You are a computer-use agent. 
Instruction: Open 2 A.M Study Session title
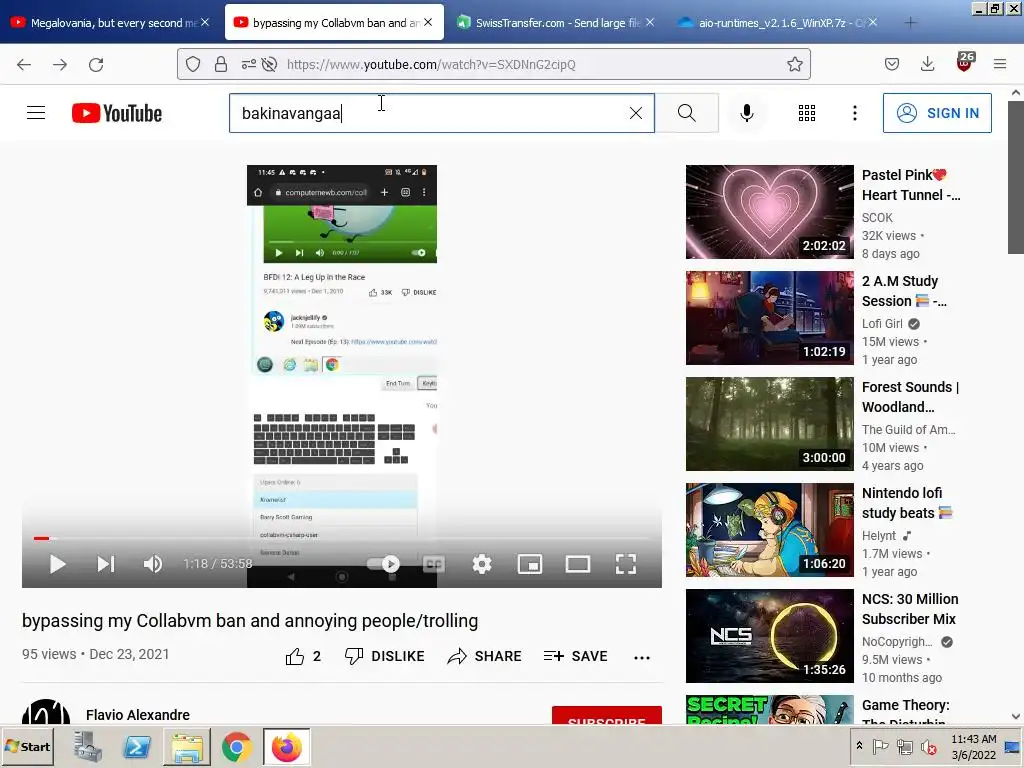[904, 291]
